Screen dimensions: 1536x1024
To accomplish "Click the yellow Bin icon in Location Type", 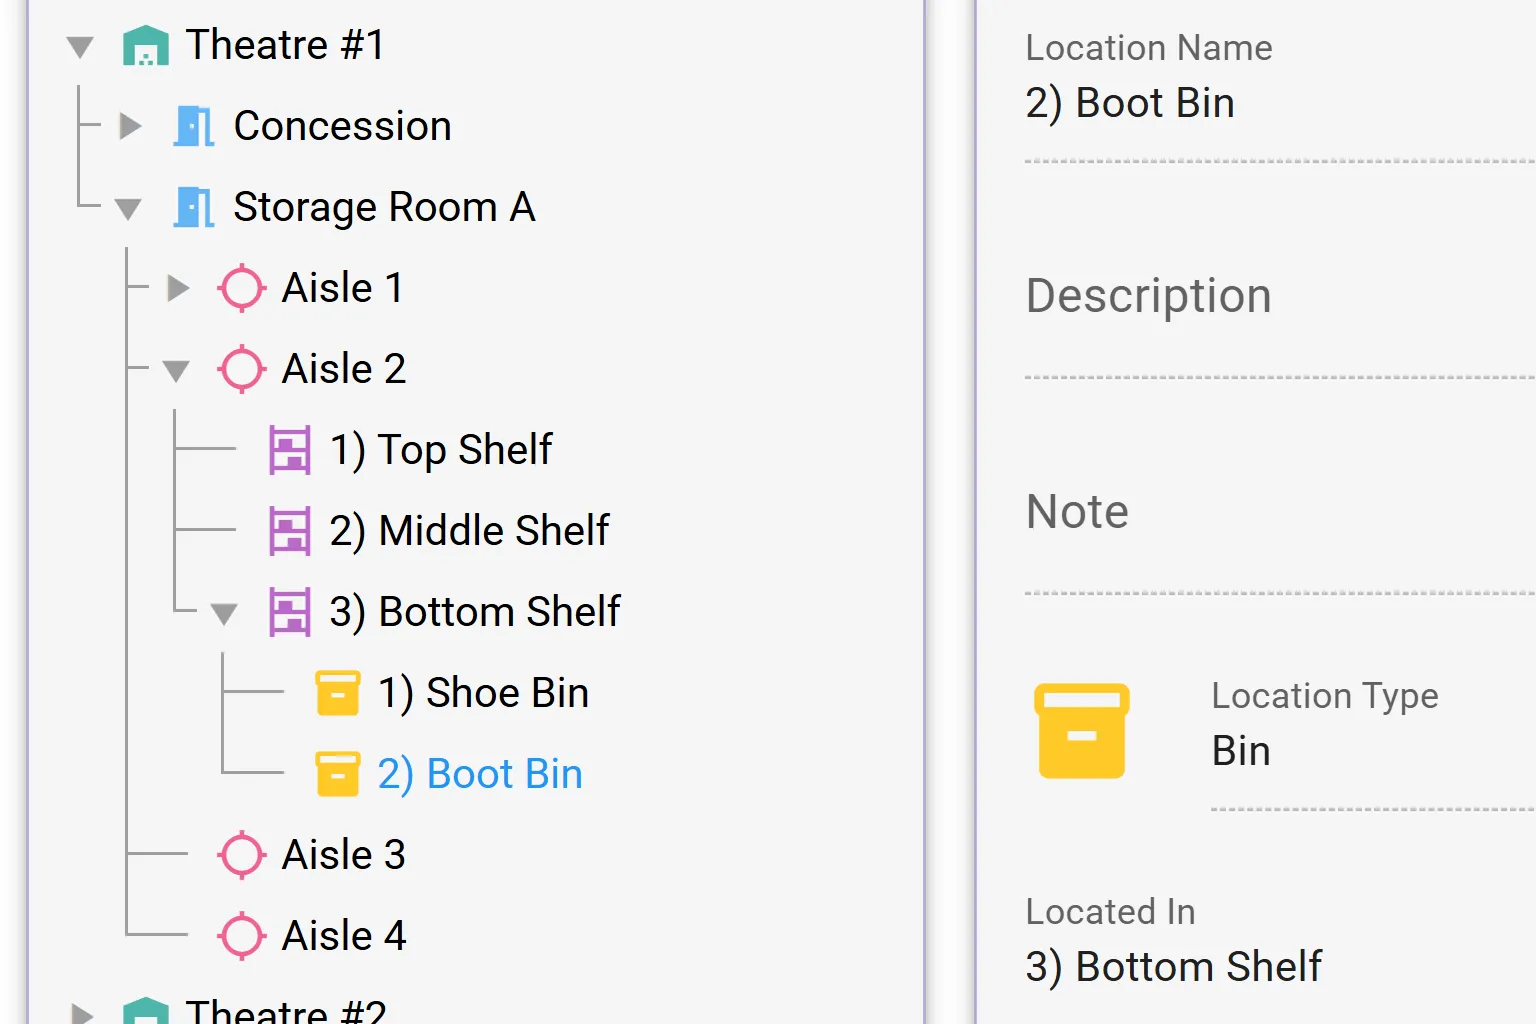I will (x=1082, y=731).
